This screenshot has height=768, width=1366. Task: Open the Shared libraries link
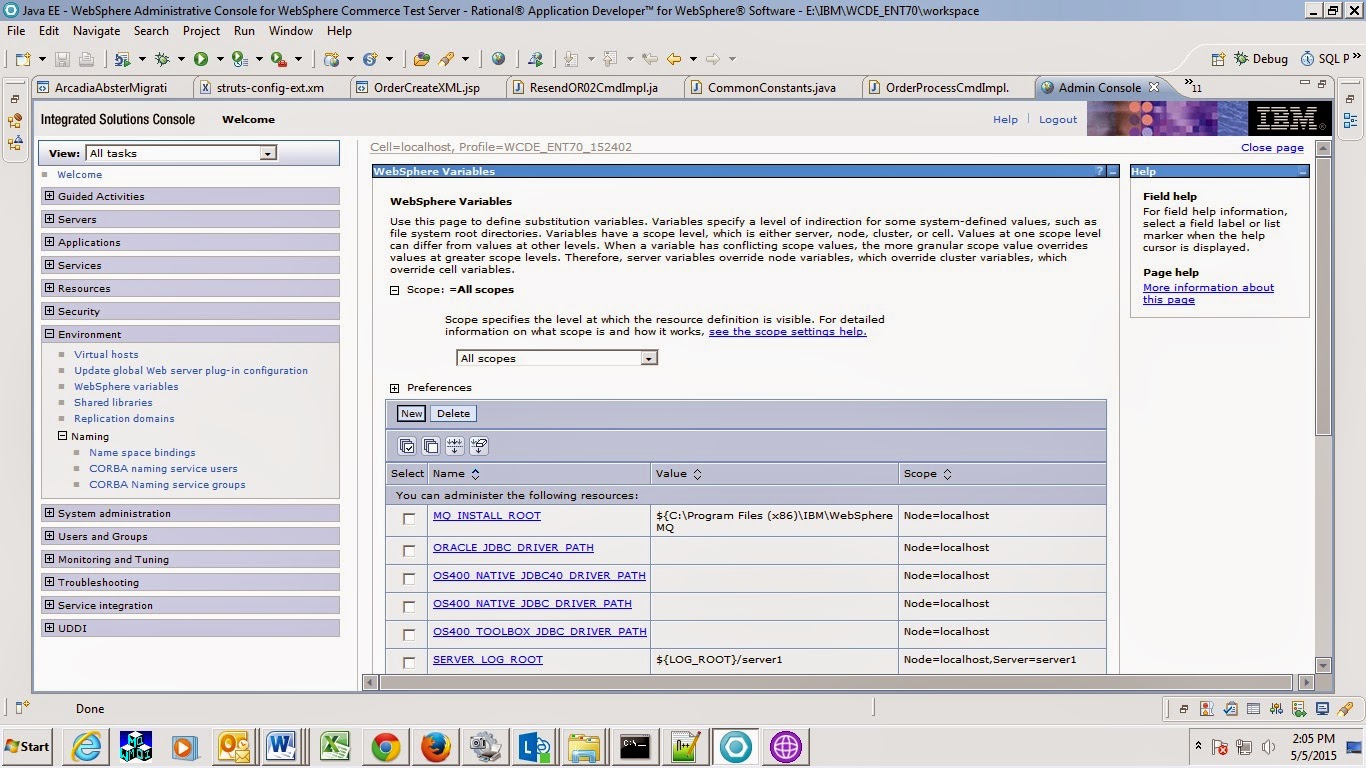point(113,403)
